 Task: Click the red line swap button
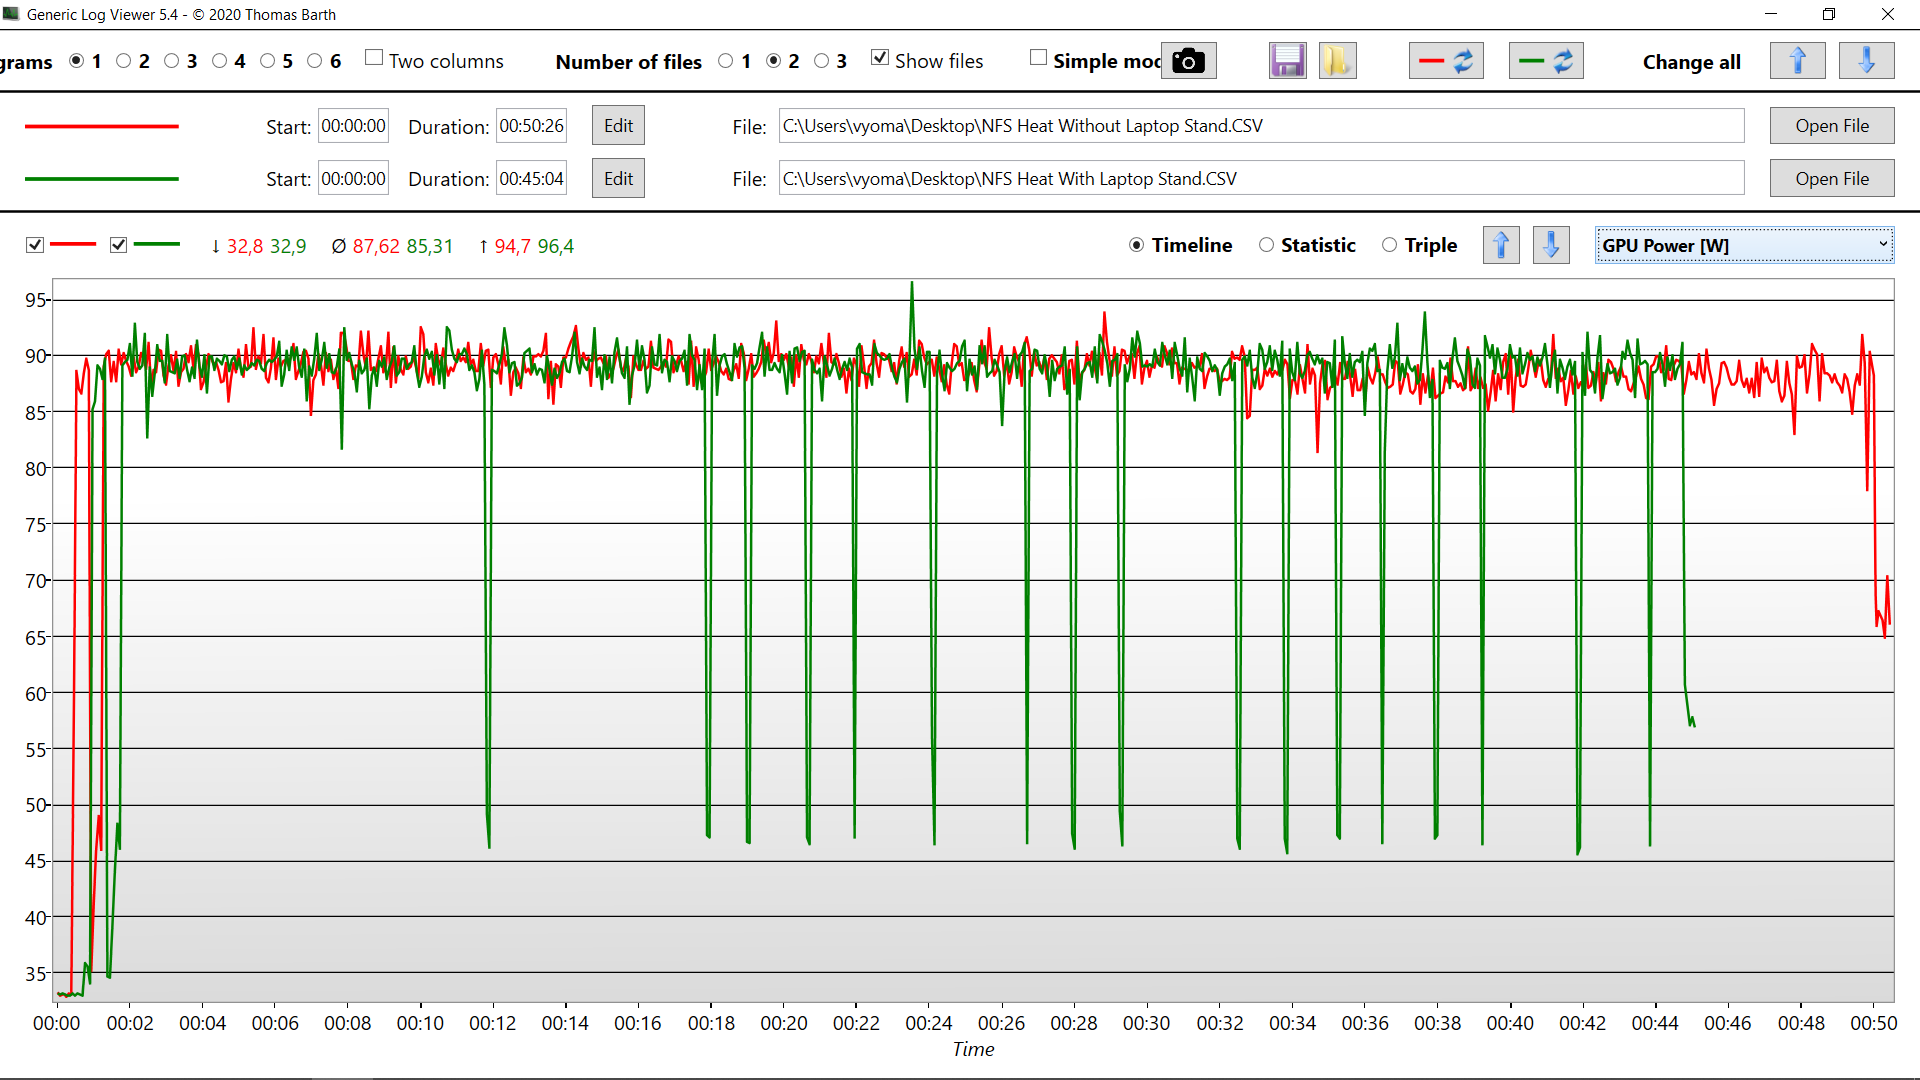click(x=1446, y=61)
